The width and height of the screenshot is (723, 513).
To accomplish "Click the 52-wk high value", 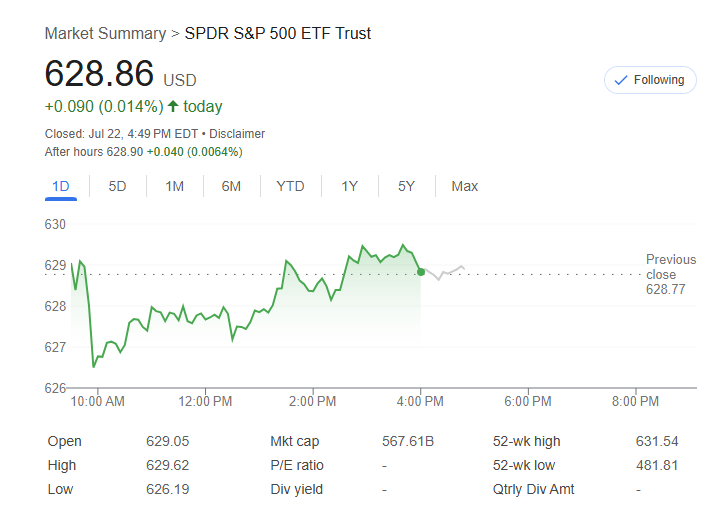I will pos(656,441).
